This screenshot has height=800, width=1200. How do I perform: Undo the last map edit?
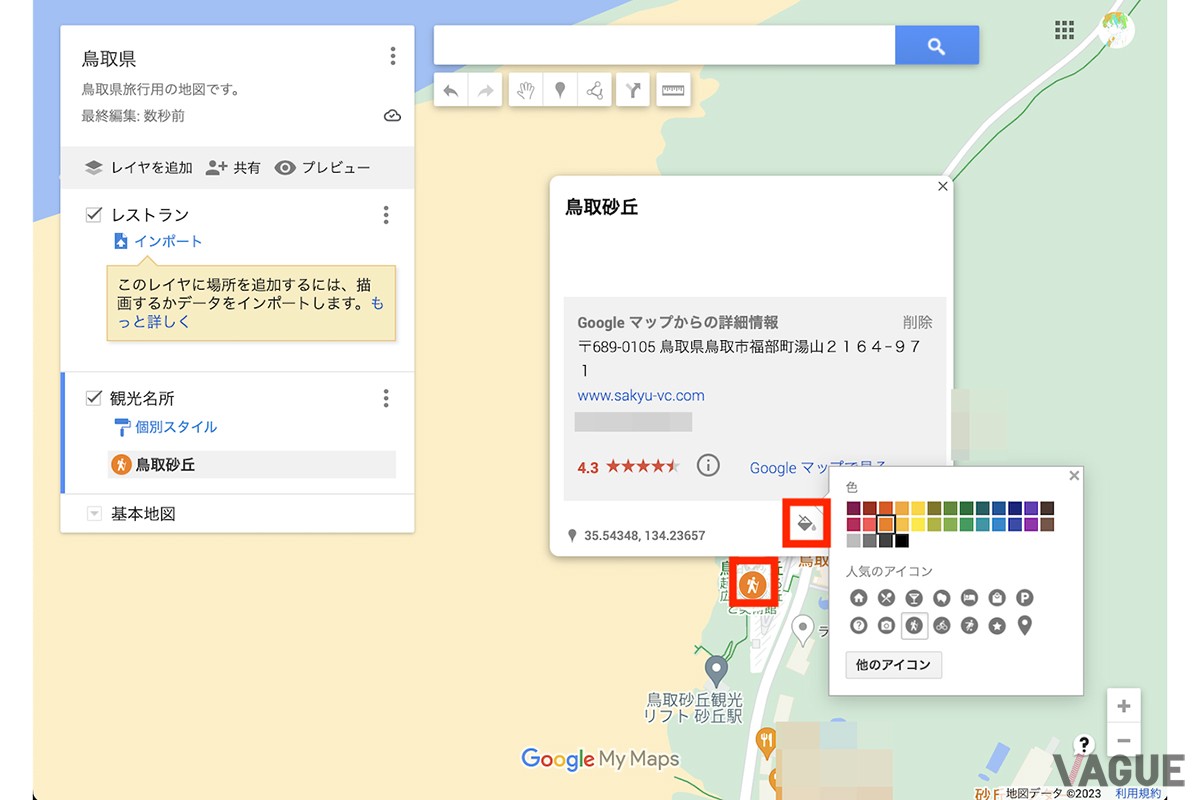pos(451,91)
